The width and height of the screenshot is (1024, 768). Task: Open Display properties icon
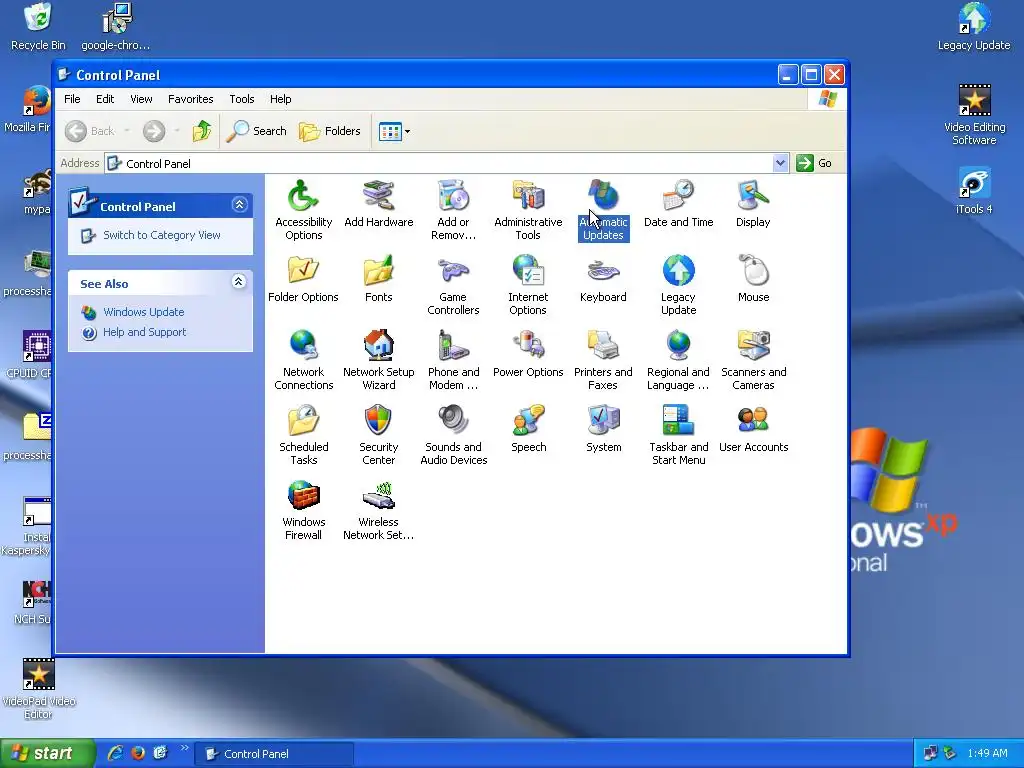[753, 204]
